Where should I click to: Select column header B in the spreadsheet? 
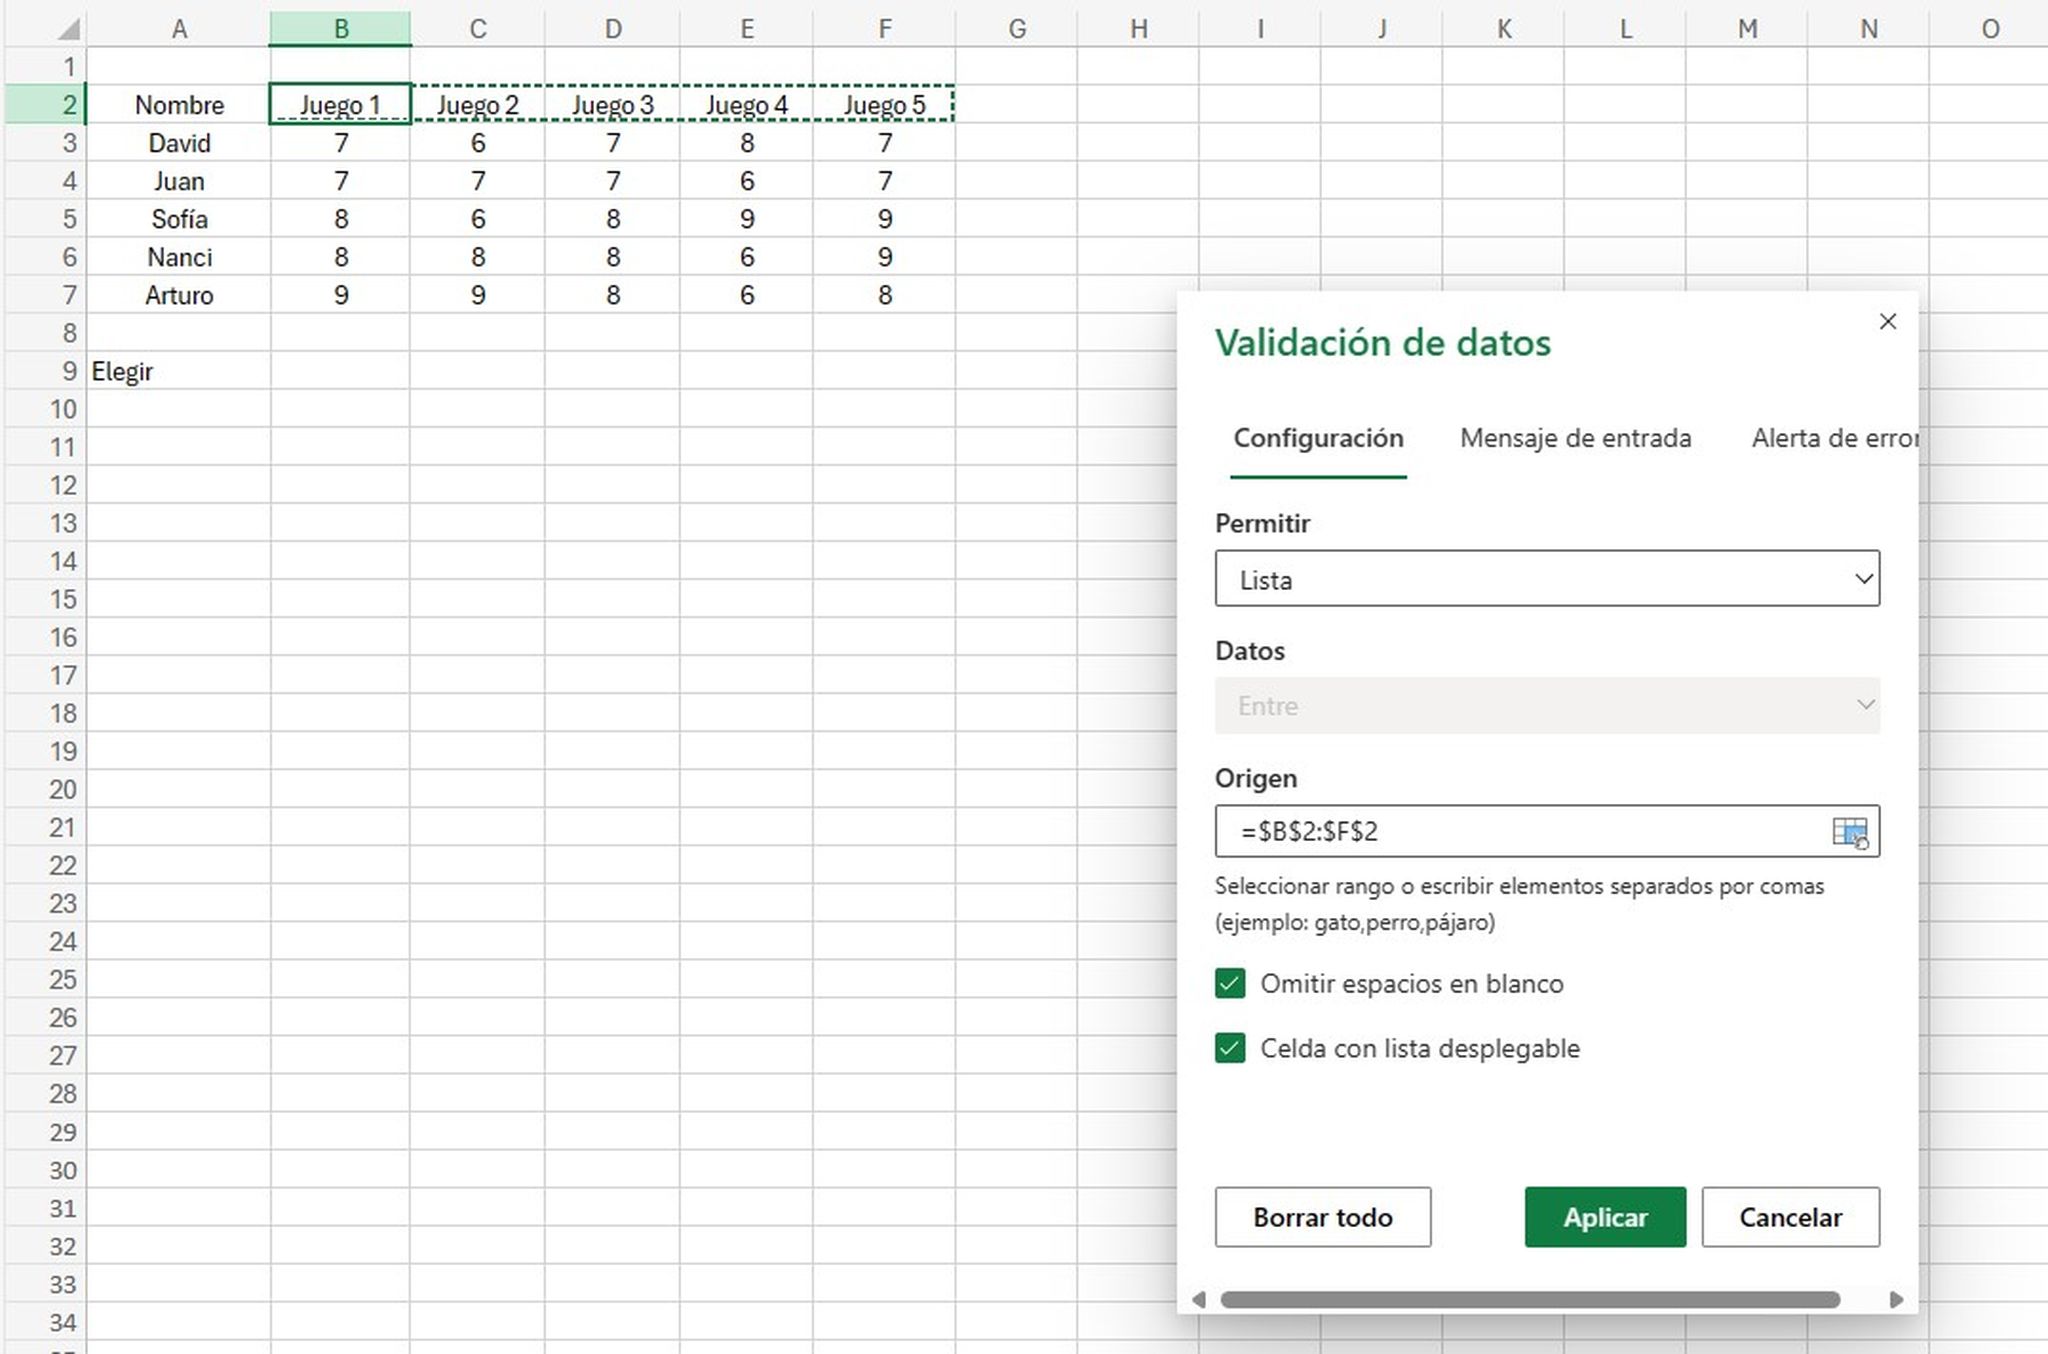[340, 28]
